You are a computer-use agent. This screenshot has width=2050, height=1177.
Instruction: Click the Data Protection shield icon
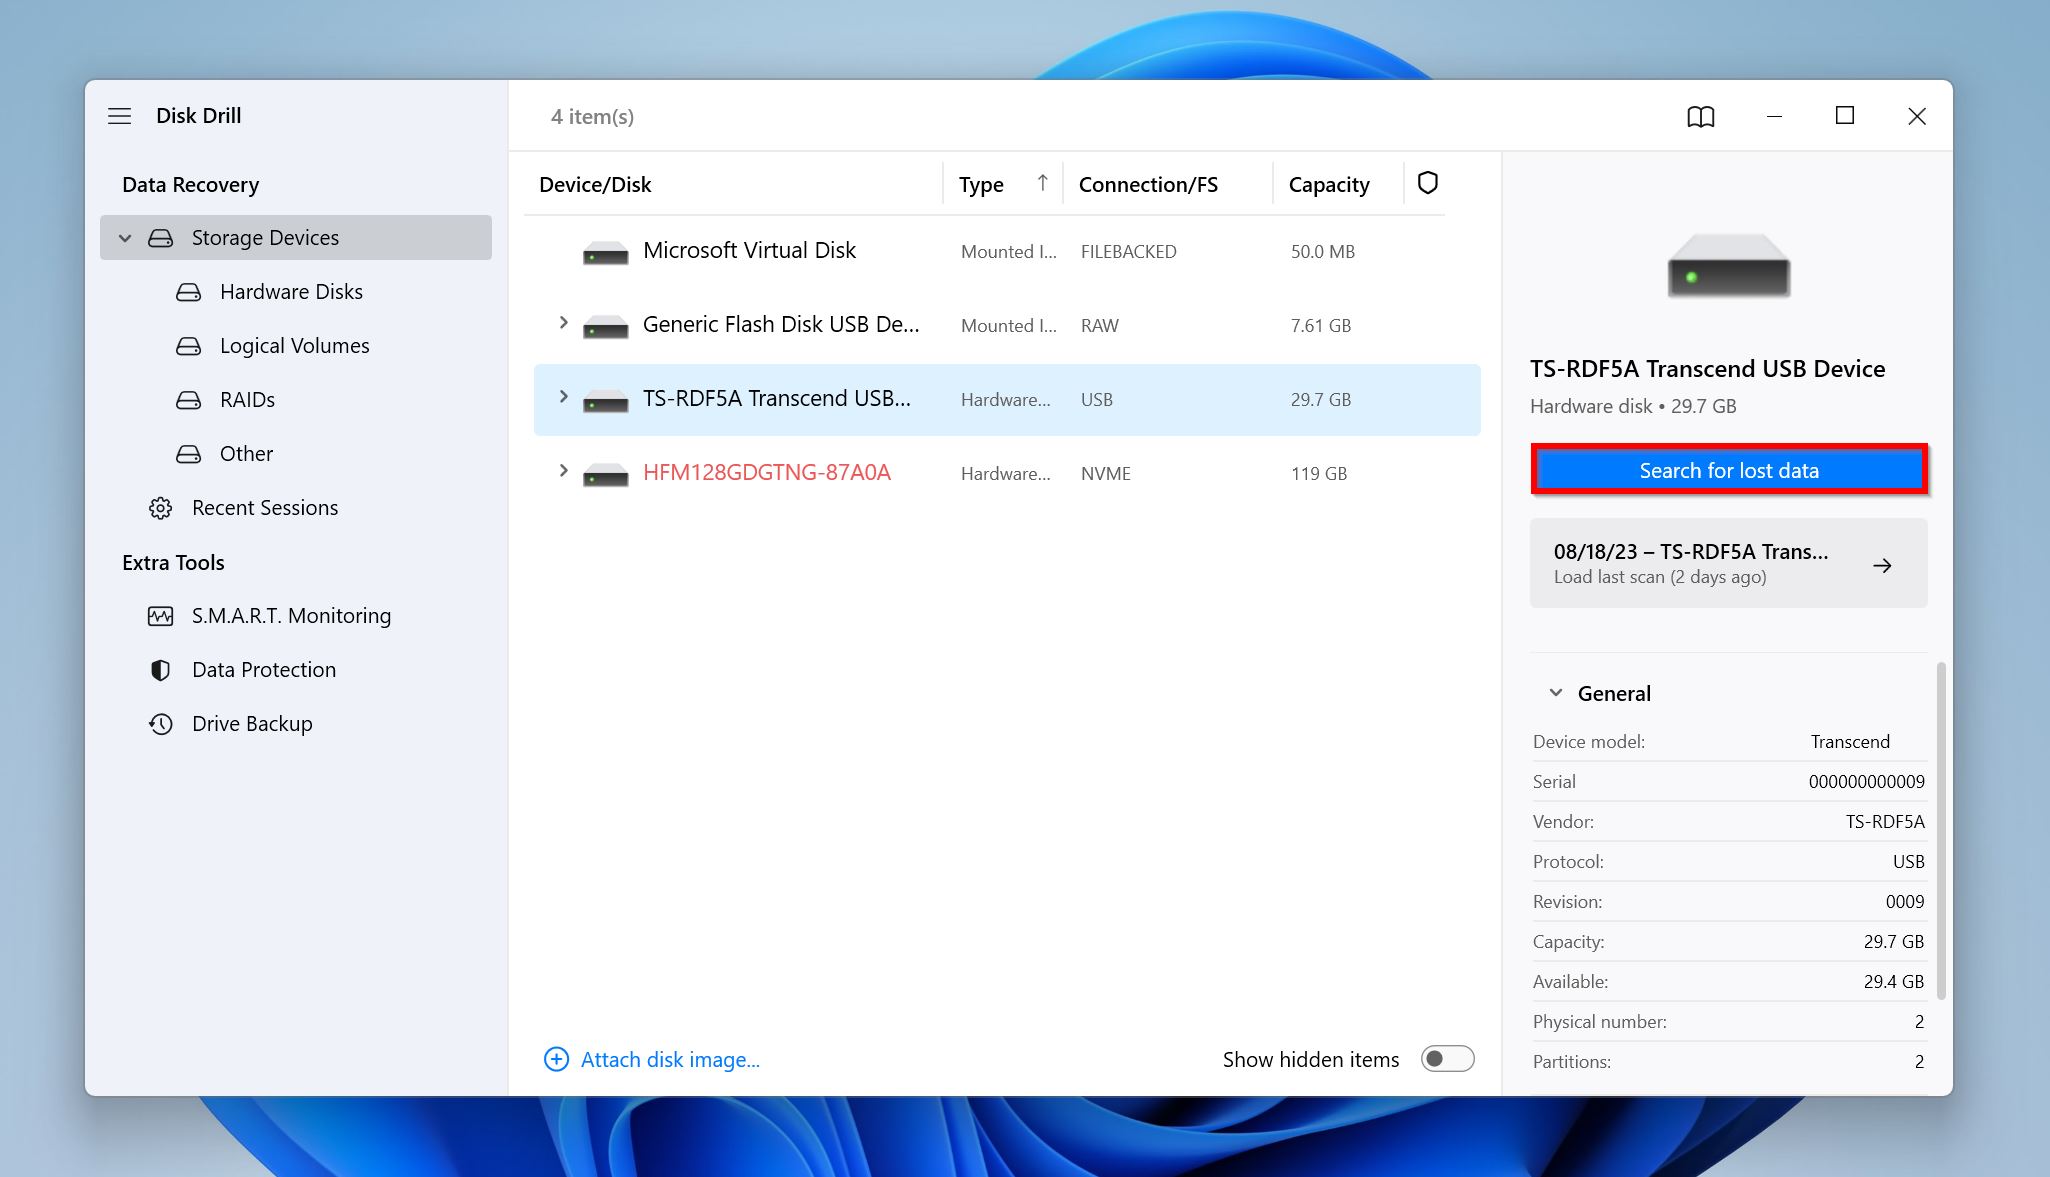(x=161, y=669)
